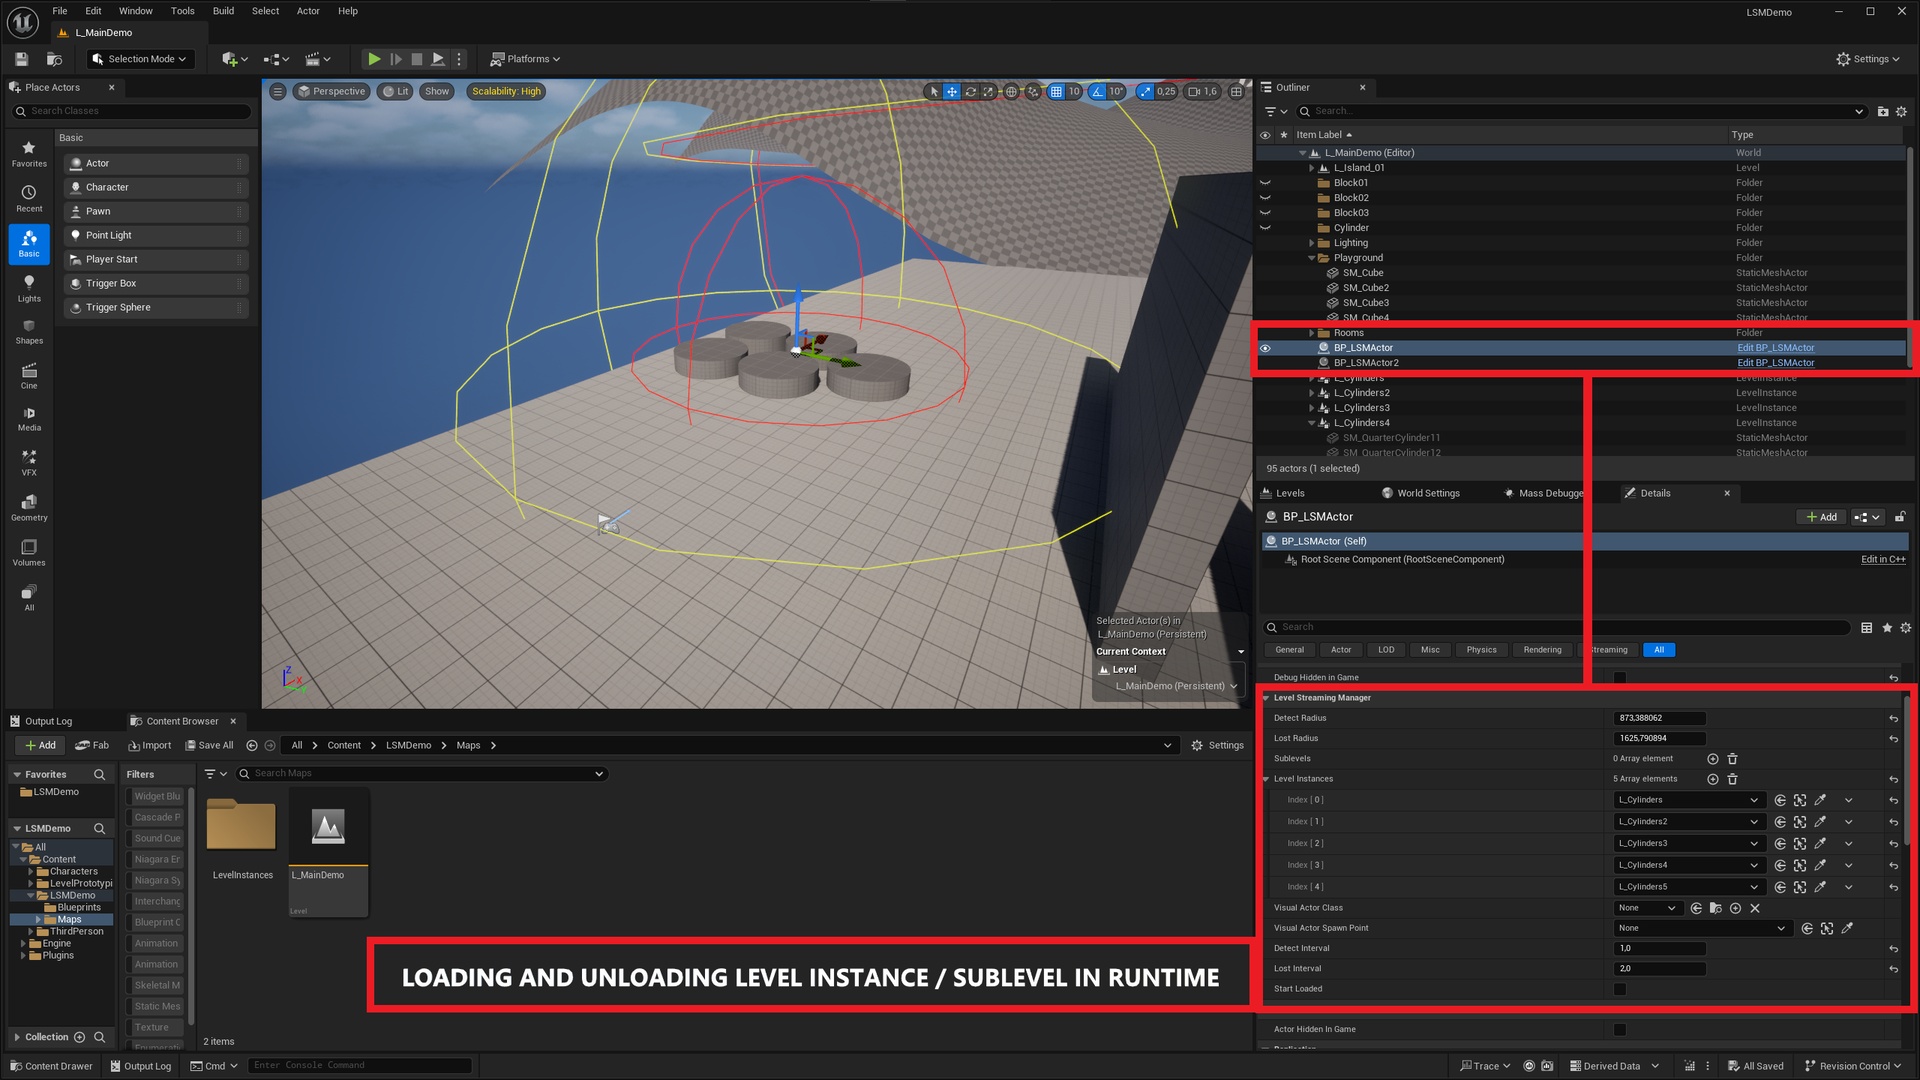
Task: Open the Favorites category in Place Actors
Action: 29,154
